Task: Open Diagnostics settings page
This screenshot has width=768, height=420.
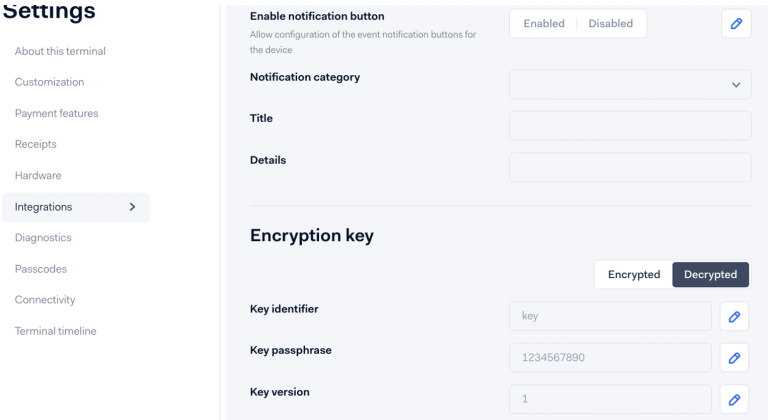Action: point(43,237)
